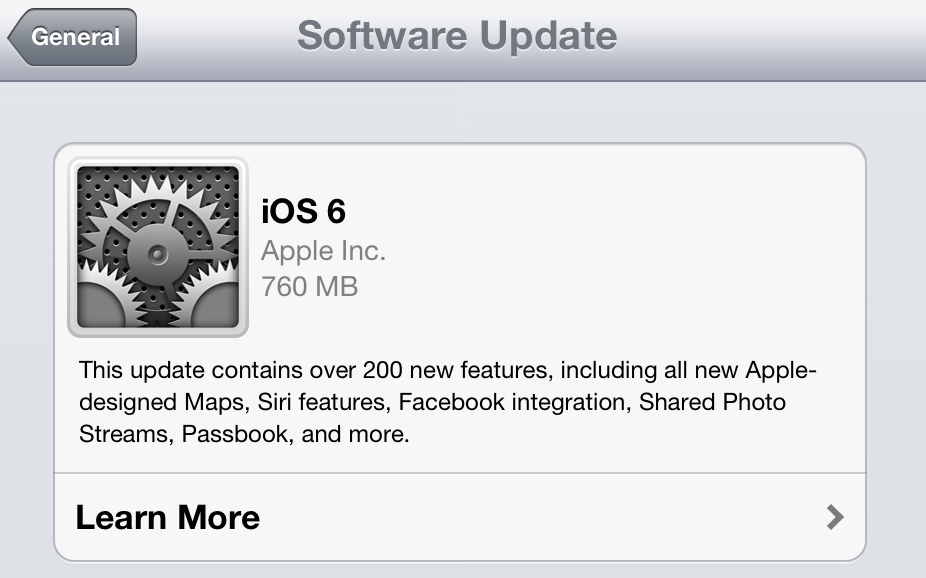Click the Apple Inc. developer label
This screenshot has height=578, width=926.
point(323,250)
